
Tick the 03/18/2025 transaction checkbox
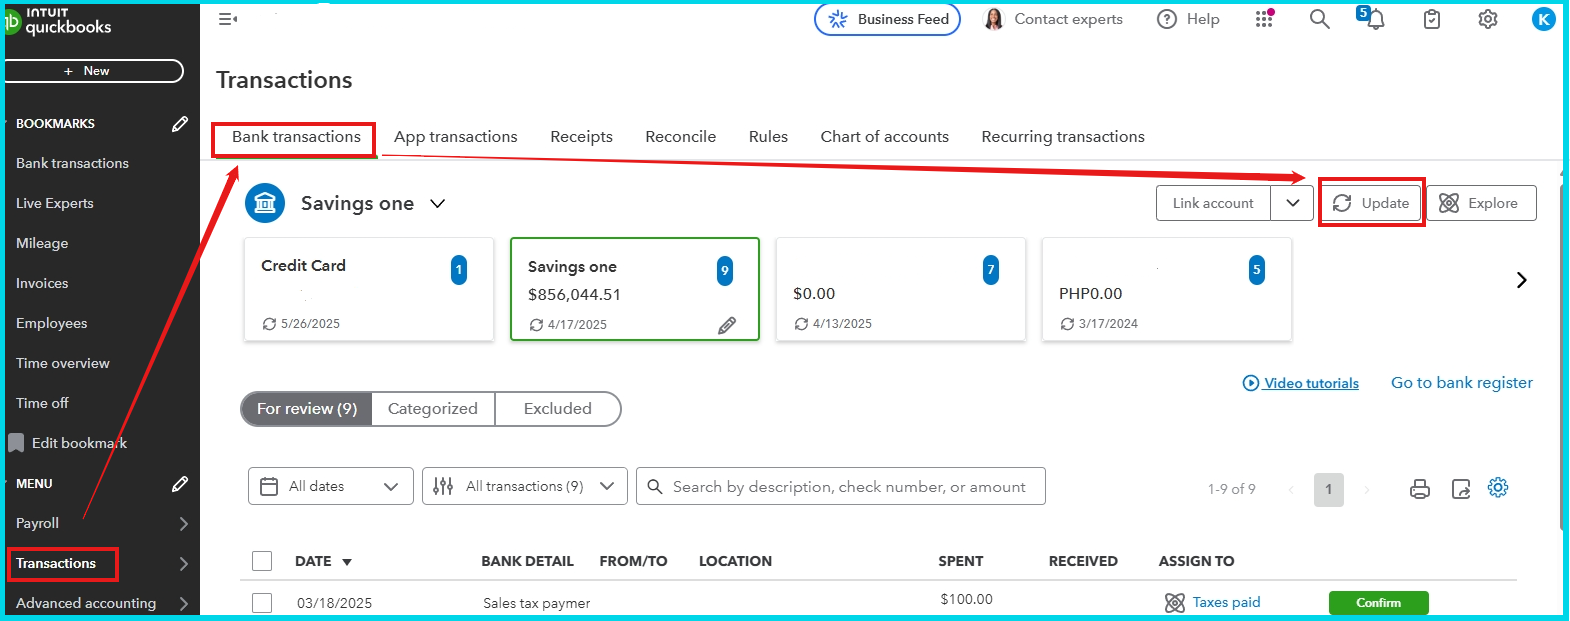[x=262, y=603]
